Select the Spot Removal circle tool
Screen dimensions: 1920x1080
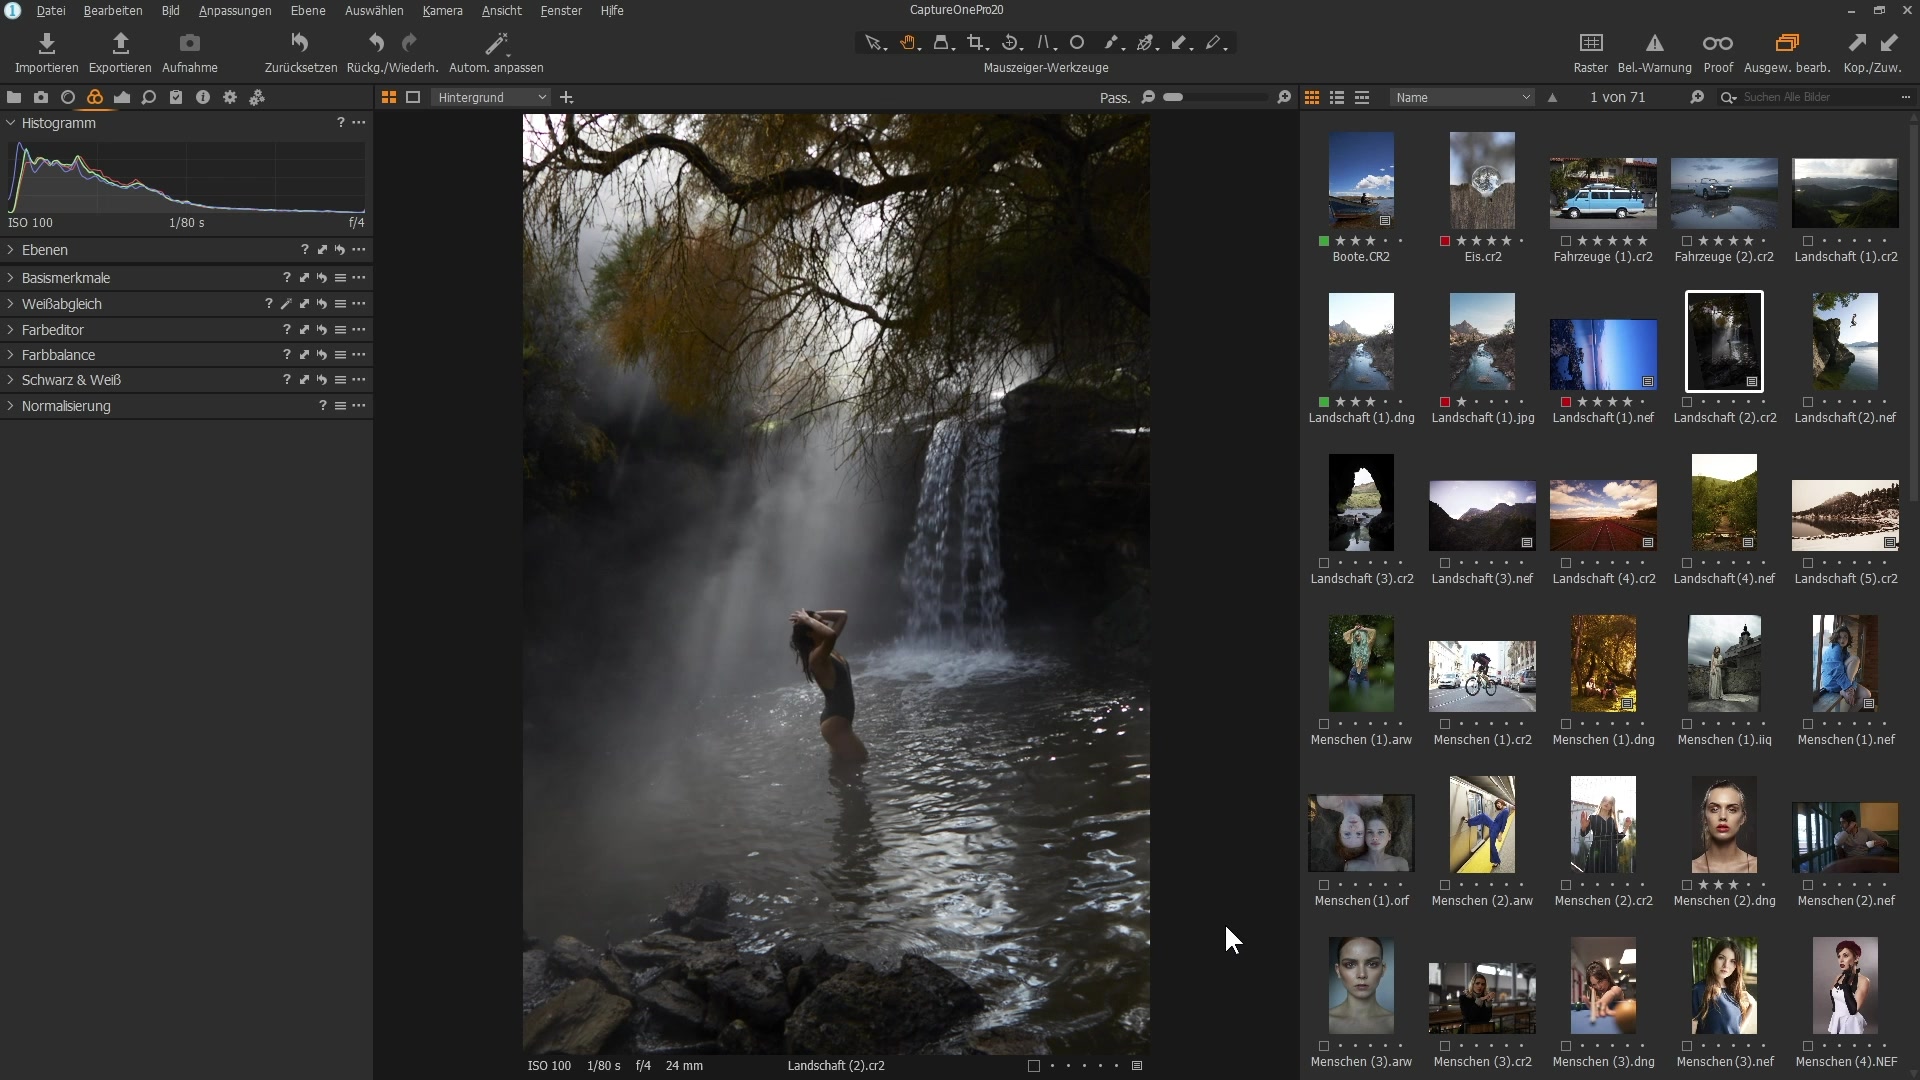point(1078,42)
